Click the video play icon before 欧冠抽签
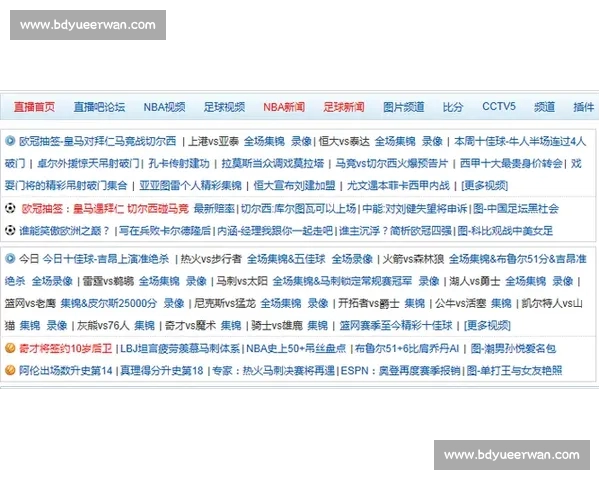The width and height of the screenshot is (600, 480). point(10,141)
